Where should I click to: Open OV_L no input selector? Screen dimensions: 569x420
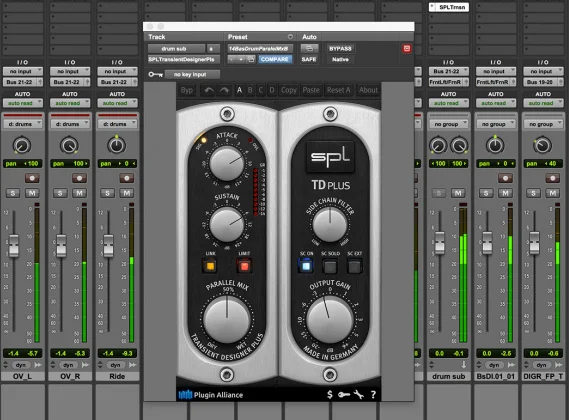(x=23, y=72)
